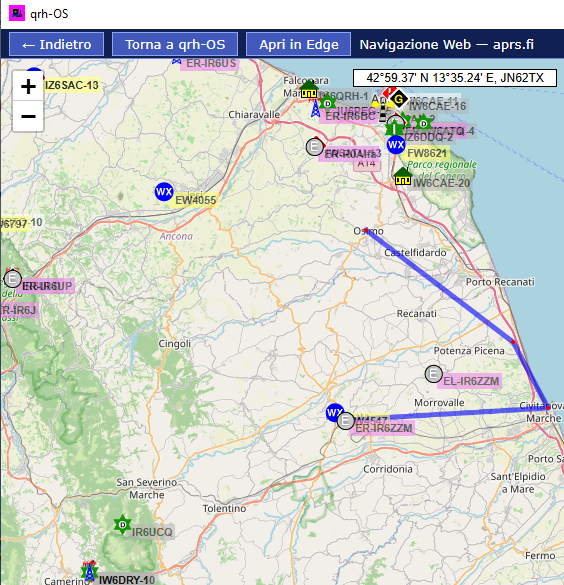This screenshot has width=564, height=585.
Task: Zoom out the map with minus button
Action: (28, 116)
